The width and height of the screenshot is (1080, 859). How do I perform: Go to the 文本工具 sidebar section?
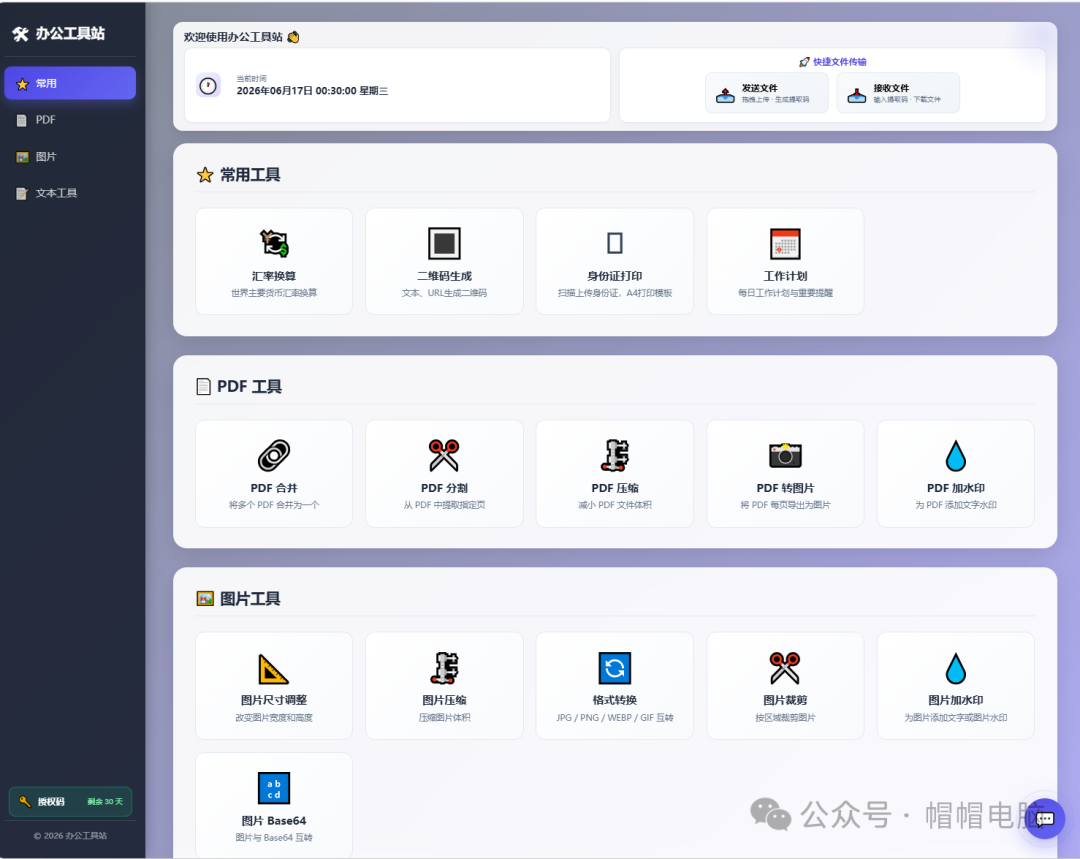click(x=70, y=194)
